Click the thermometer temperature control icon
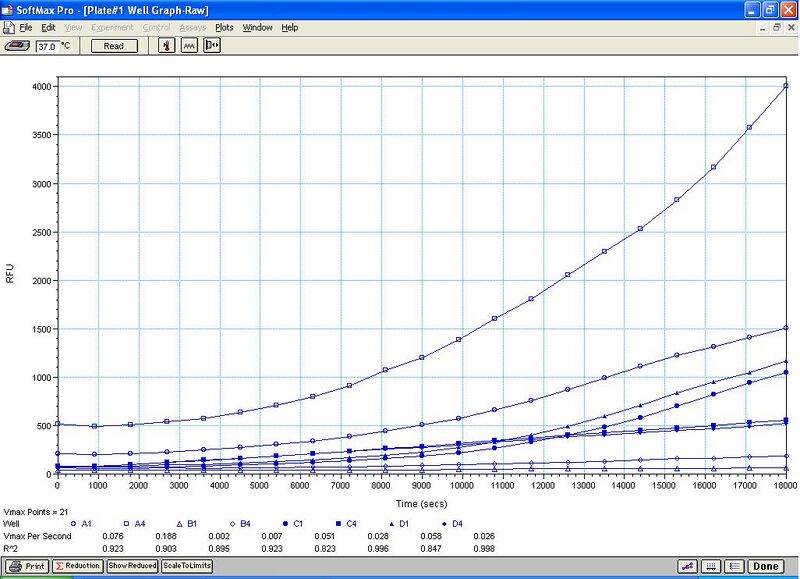 (167, 46)
